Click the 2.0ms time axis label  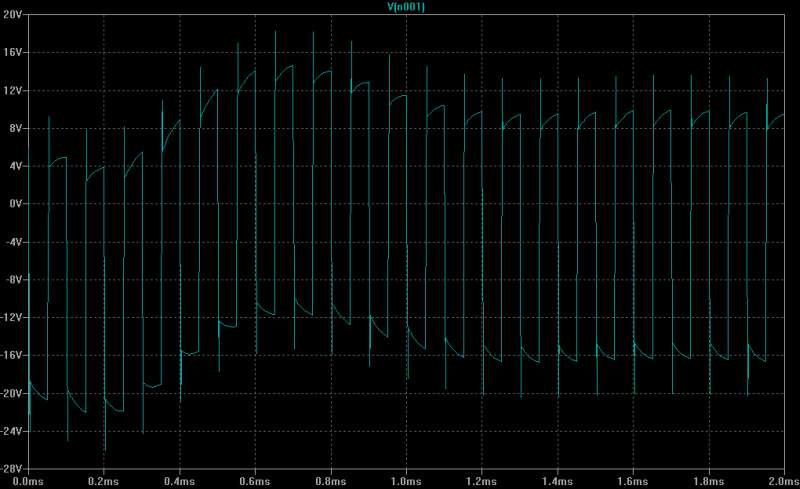tap(784, 481)
